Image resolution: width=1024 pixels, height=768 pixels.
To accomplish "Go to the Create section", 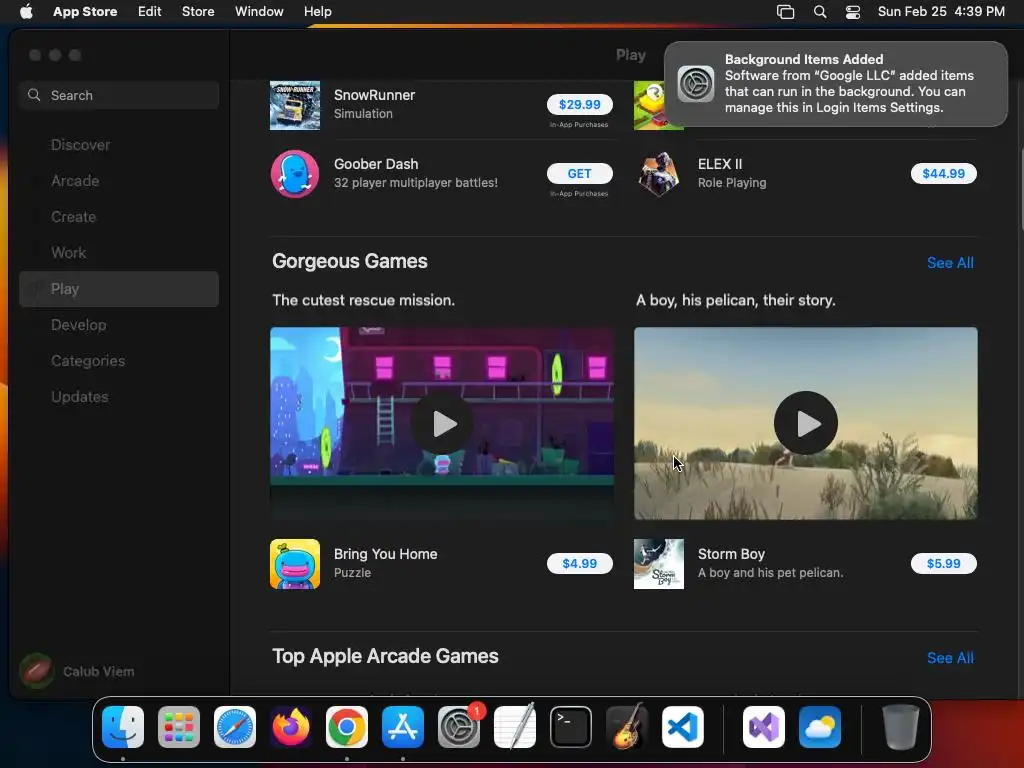I will 119,217.
